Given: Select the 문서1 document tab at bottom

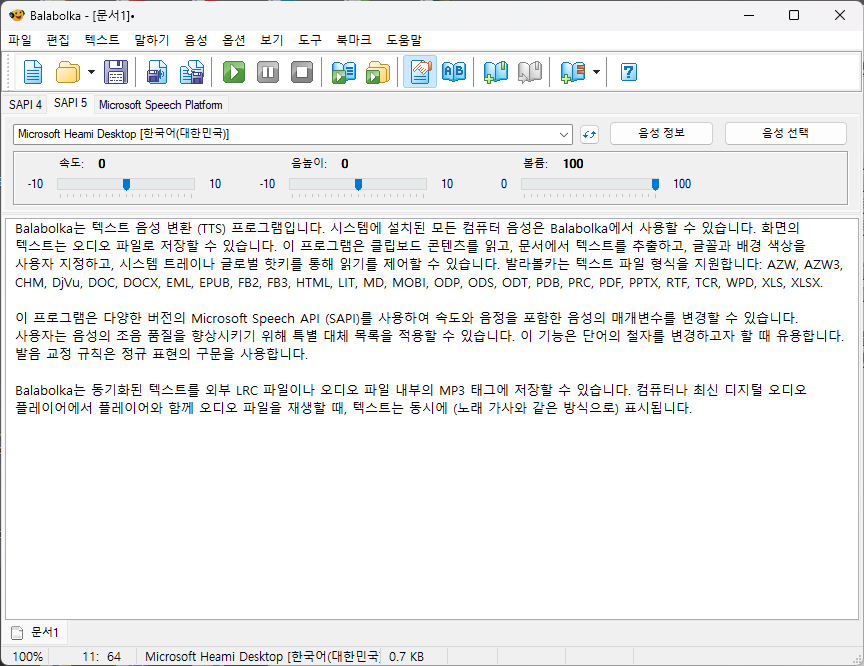Looking at the screenshot, I should tap(36, 632).
